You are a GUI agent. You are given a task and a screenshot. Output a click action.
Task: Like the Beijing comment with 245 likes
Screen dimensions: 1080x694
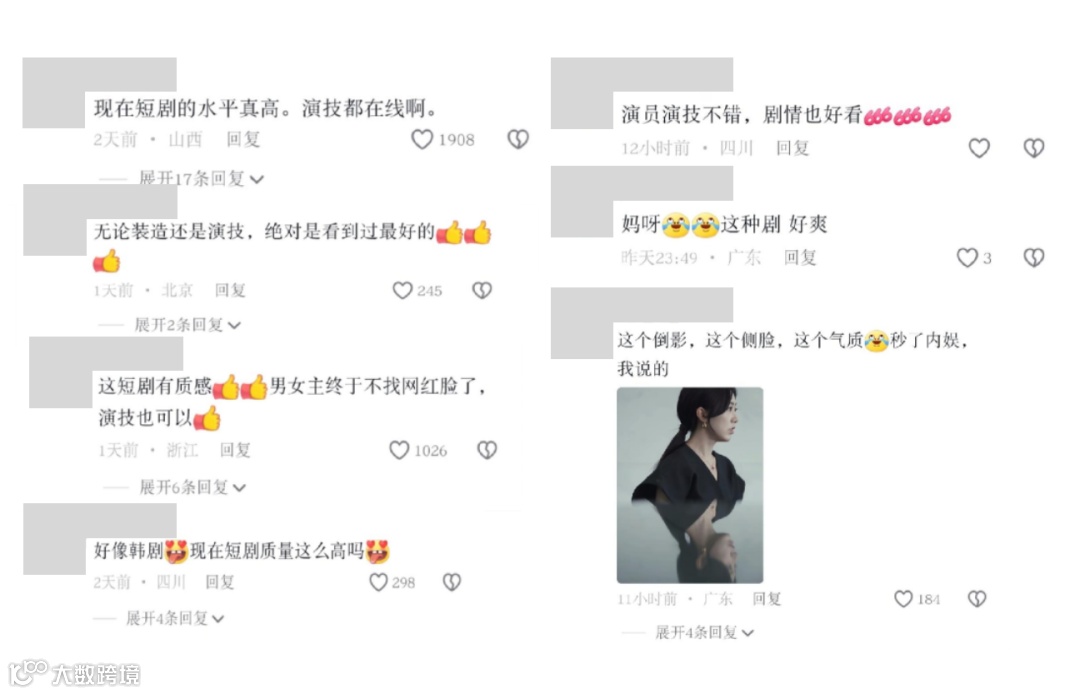tap(402, 291)
